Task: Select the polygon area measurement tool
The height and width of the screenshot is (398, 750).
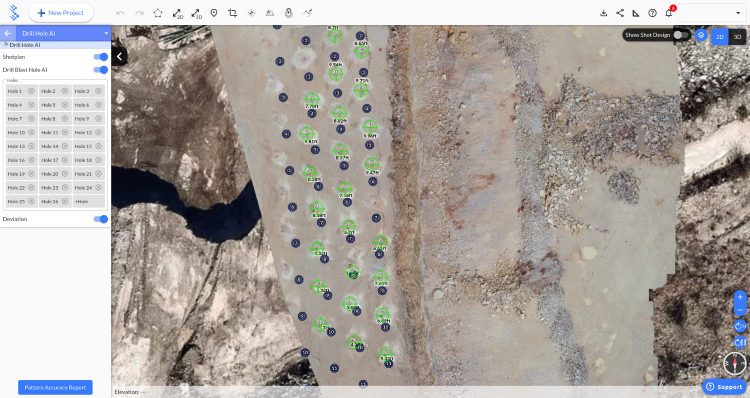Action: (x=158, y=13)
